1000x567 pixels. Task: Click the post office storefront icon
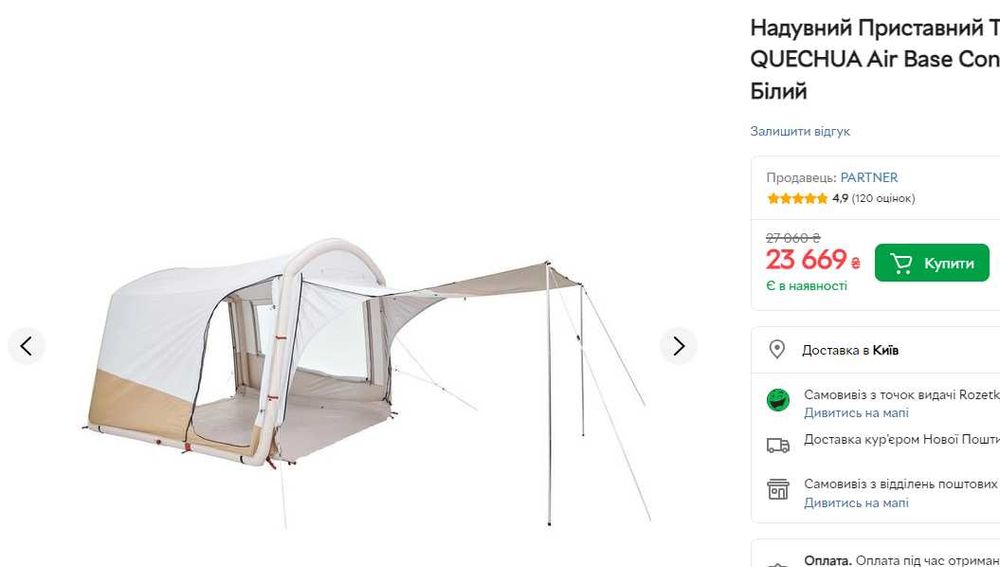pos(778,489)
